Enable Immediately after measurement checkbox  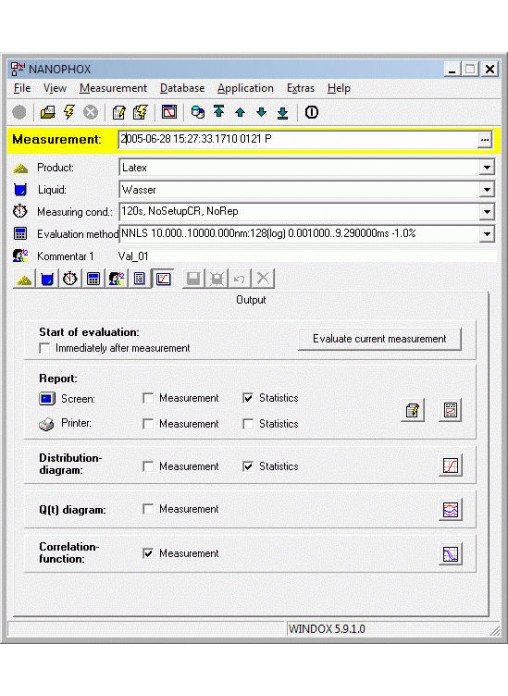44,348
